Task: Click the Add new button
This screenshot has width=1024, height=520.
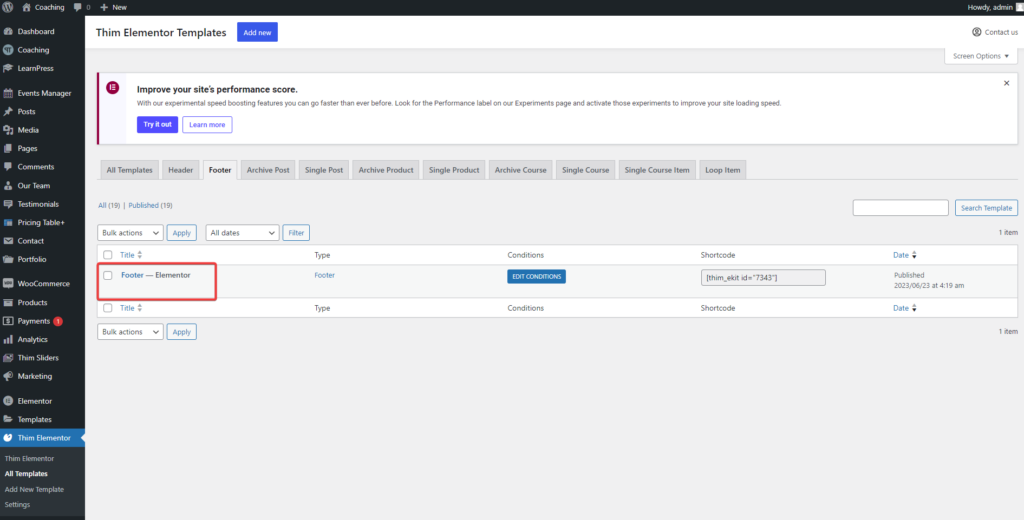Action: coord(257,32)
